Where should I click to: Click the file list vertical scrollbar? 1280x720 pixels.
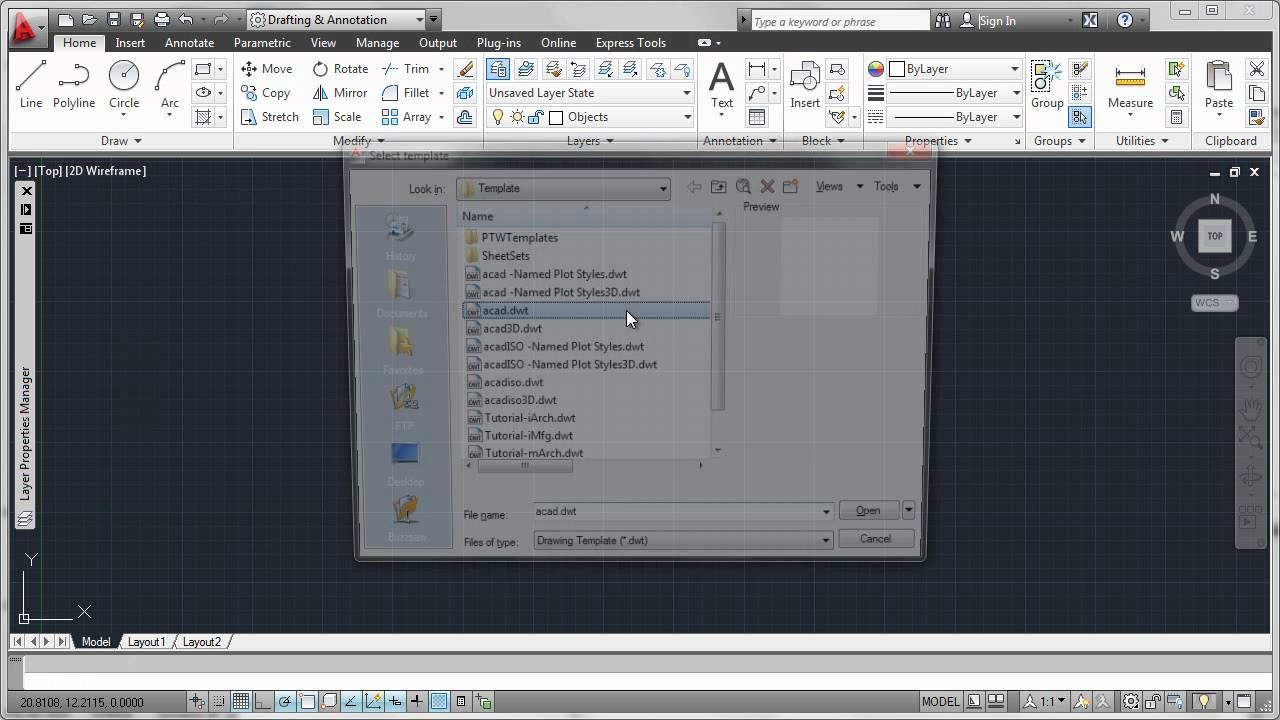(717, 316)
